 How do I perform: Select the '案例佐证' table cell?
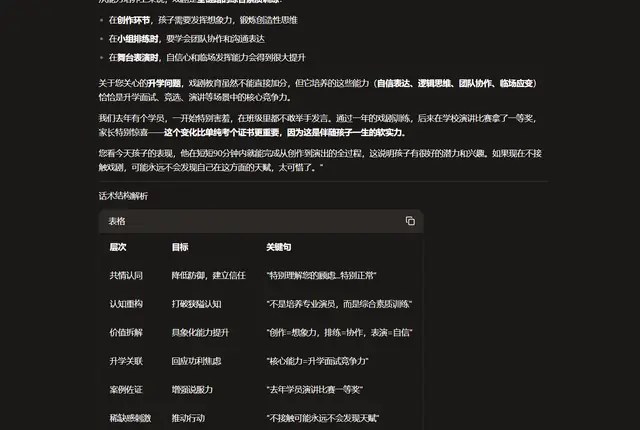[x=126, y=390]
